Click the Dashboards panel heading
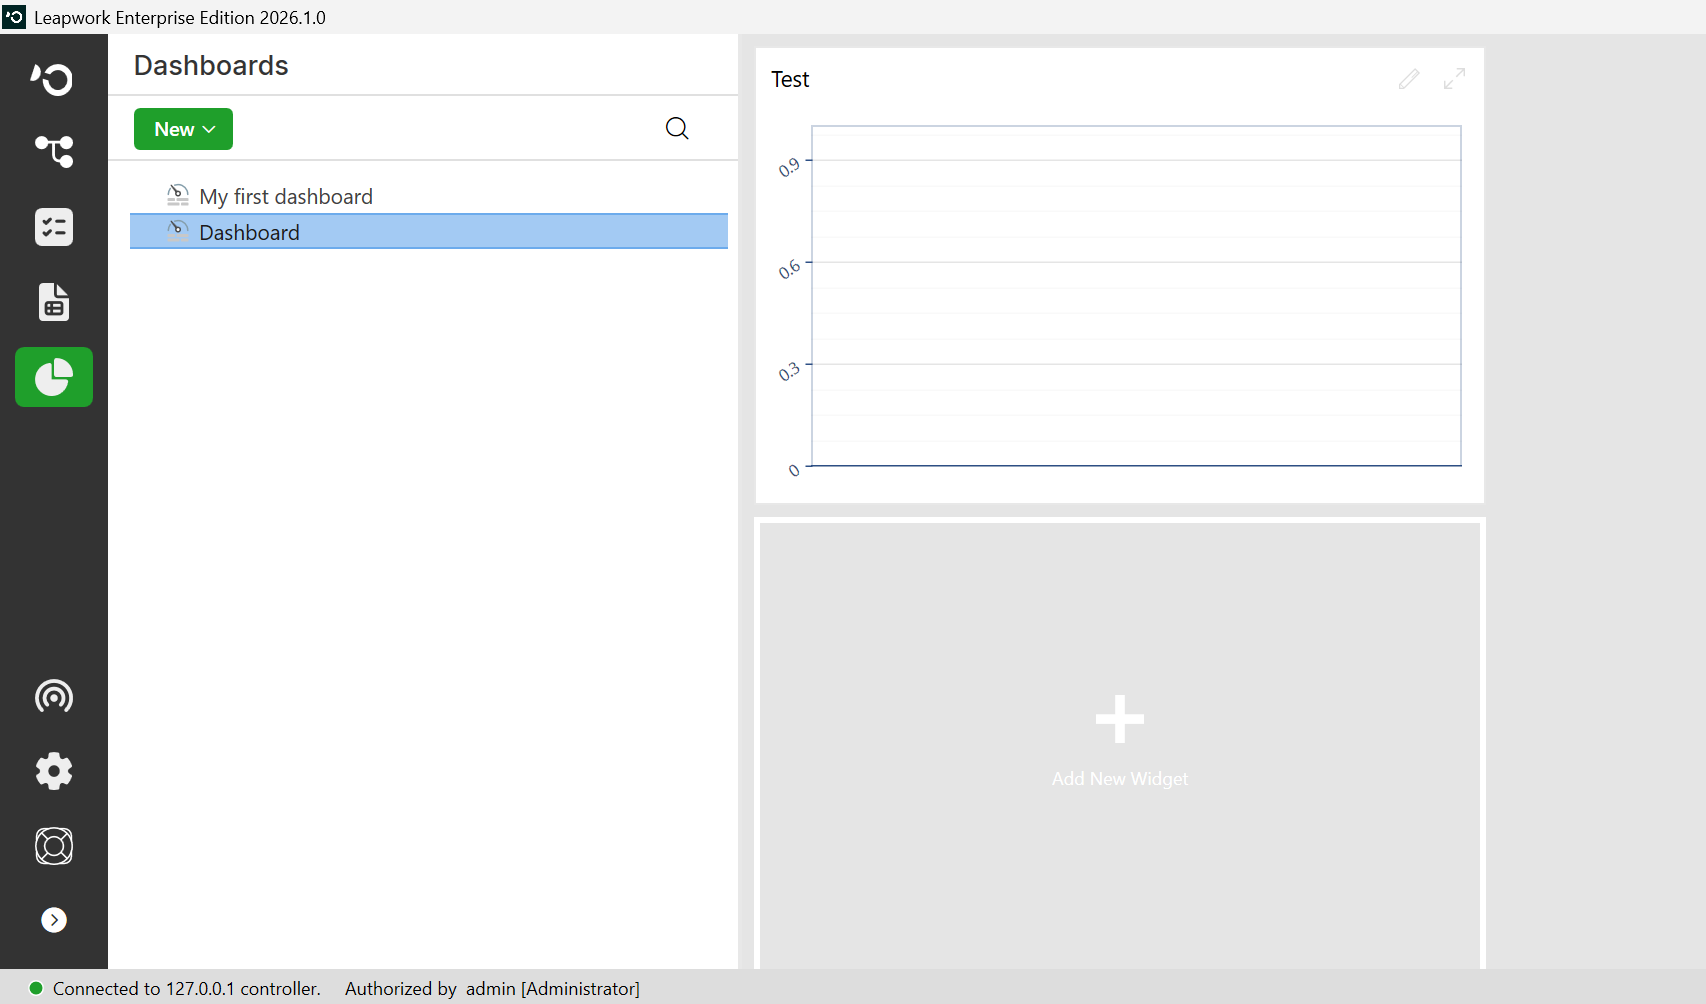Image resolution: width=1706 pixels, height=1004 pixels. (x=211, y=65)
